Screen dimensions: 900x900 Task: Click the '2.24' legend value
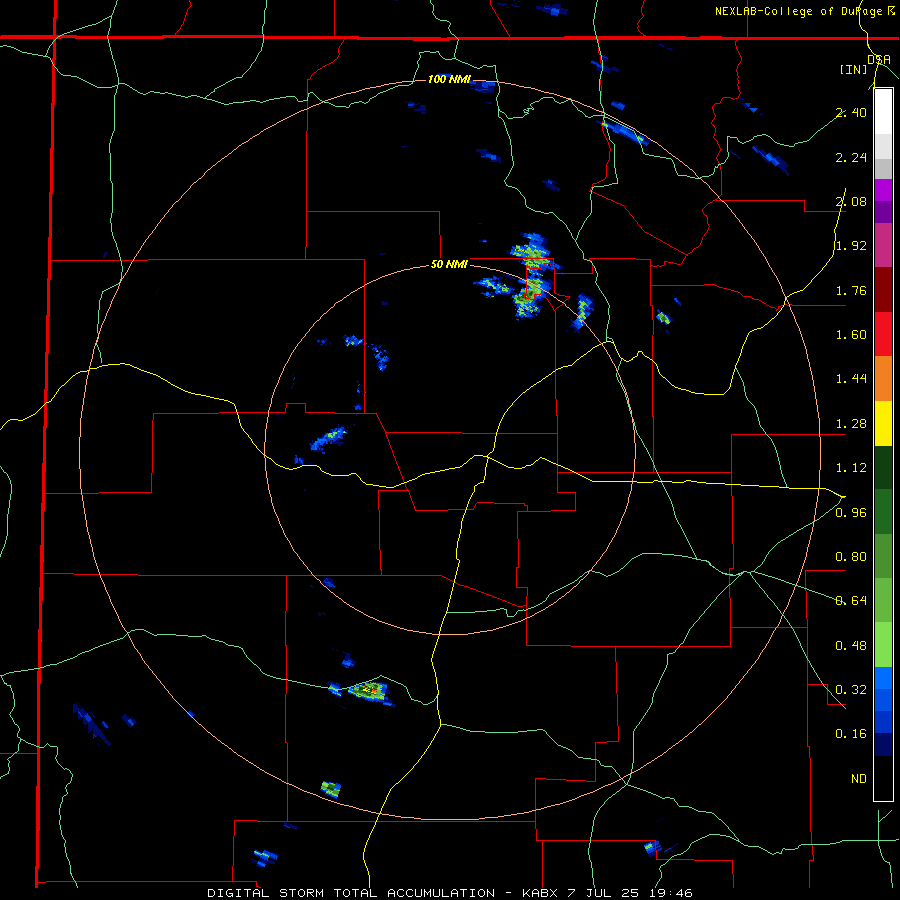click(x=851, y=157)
